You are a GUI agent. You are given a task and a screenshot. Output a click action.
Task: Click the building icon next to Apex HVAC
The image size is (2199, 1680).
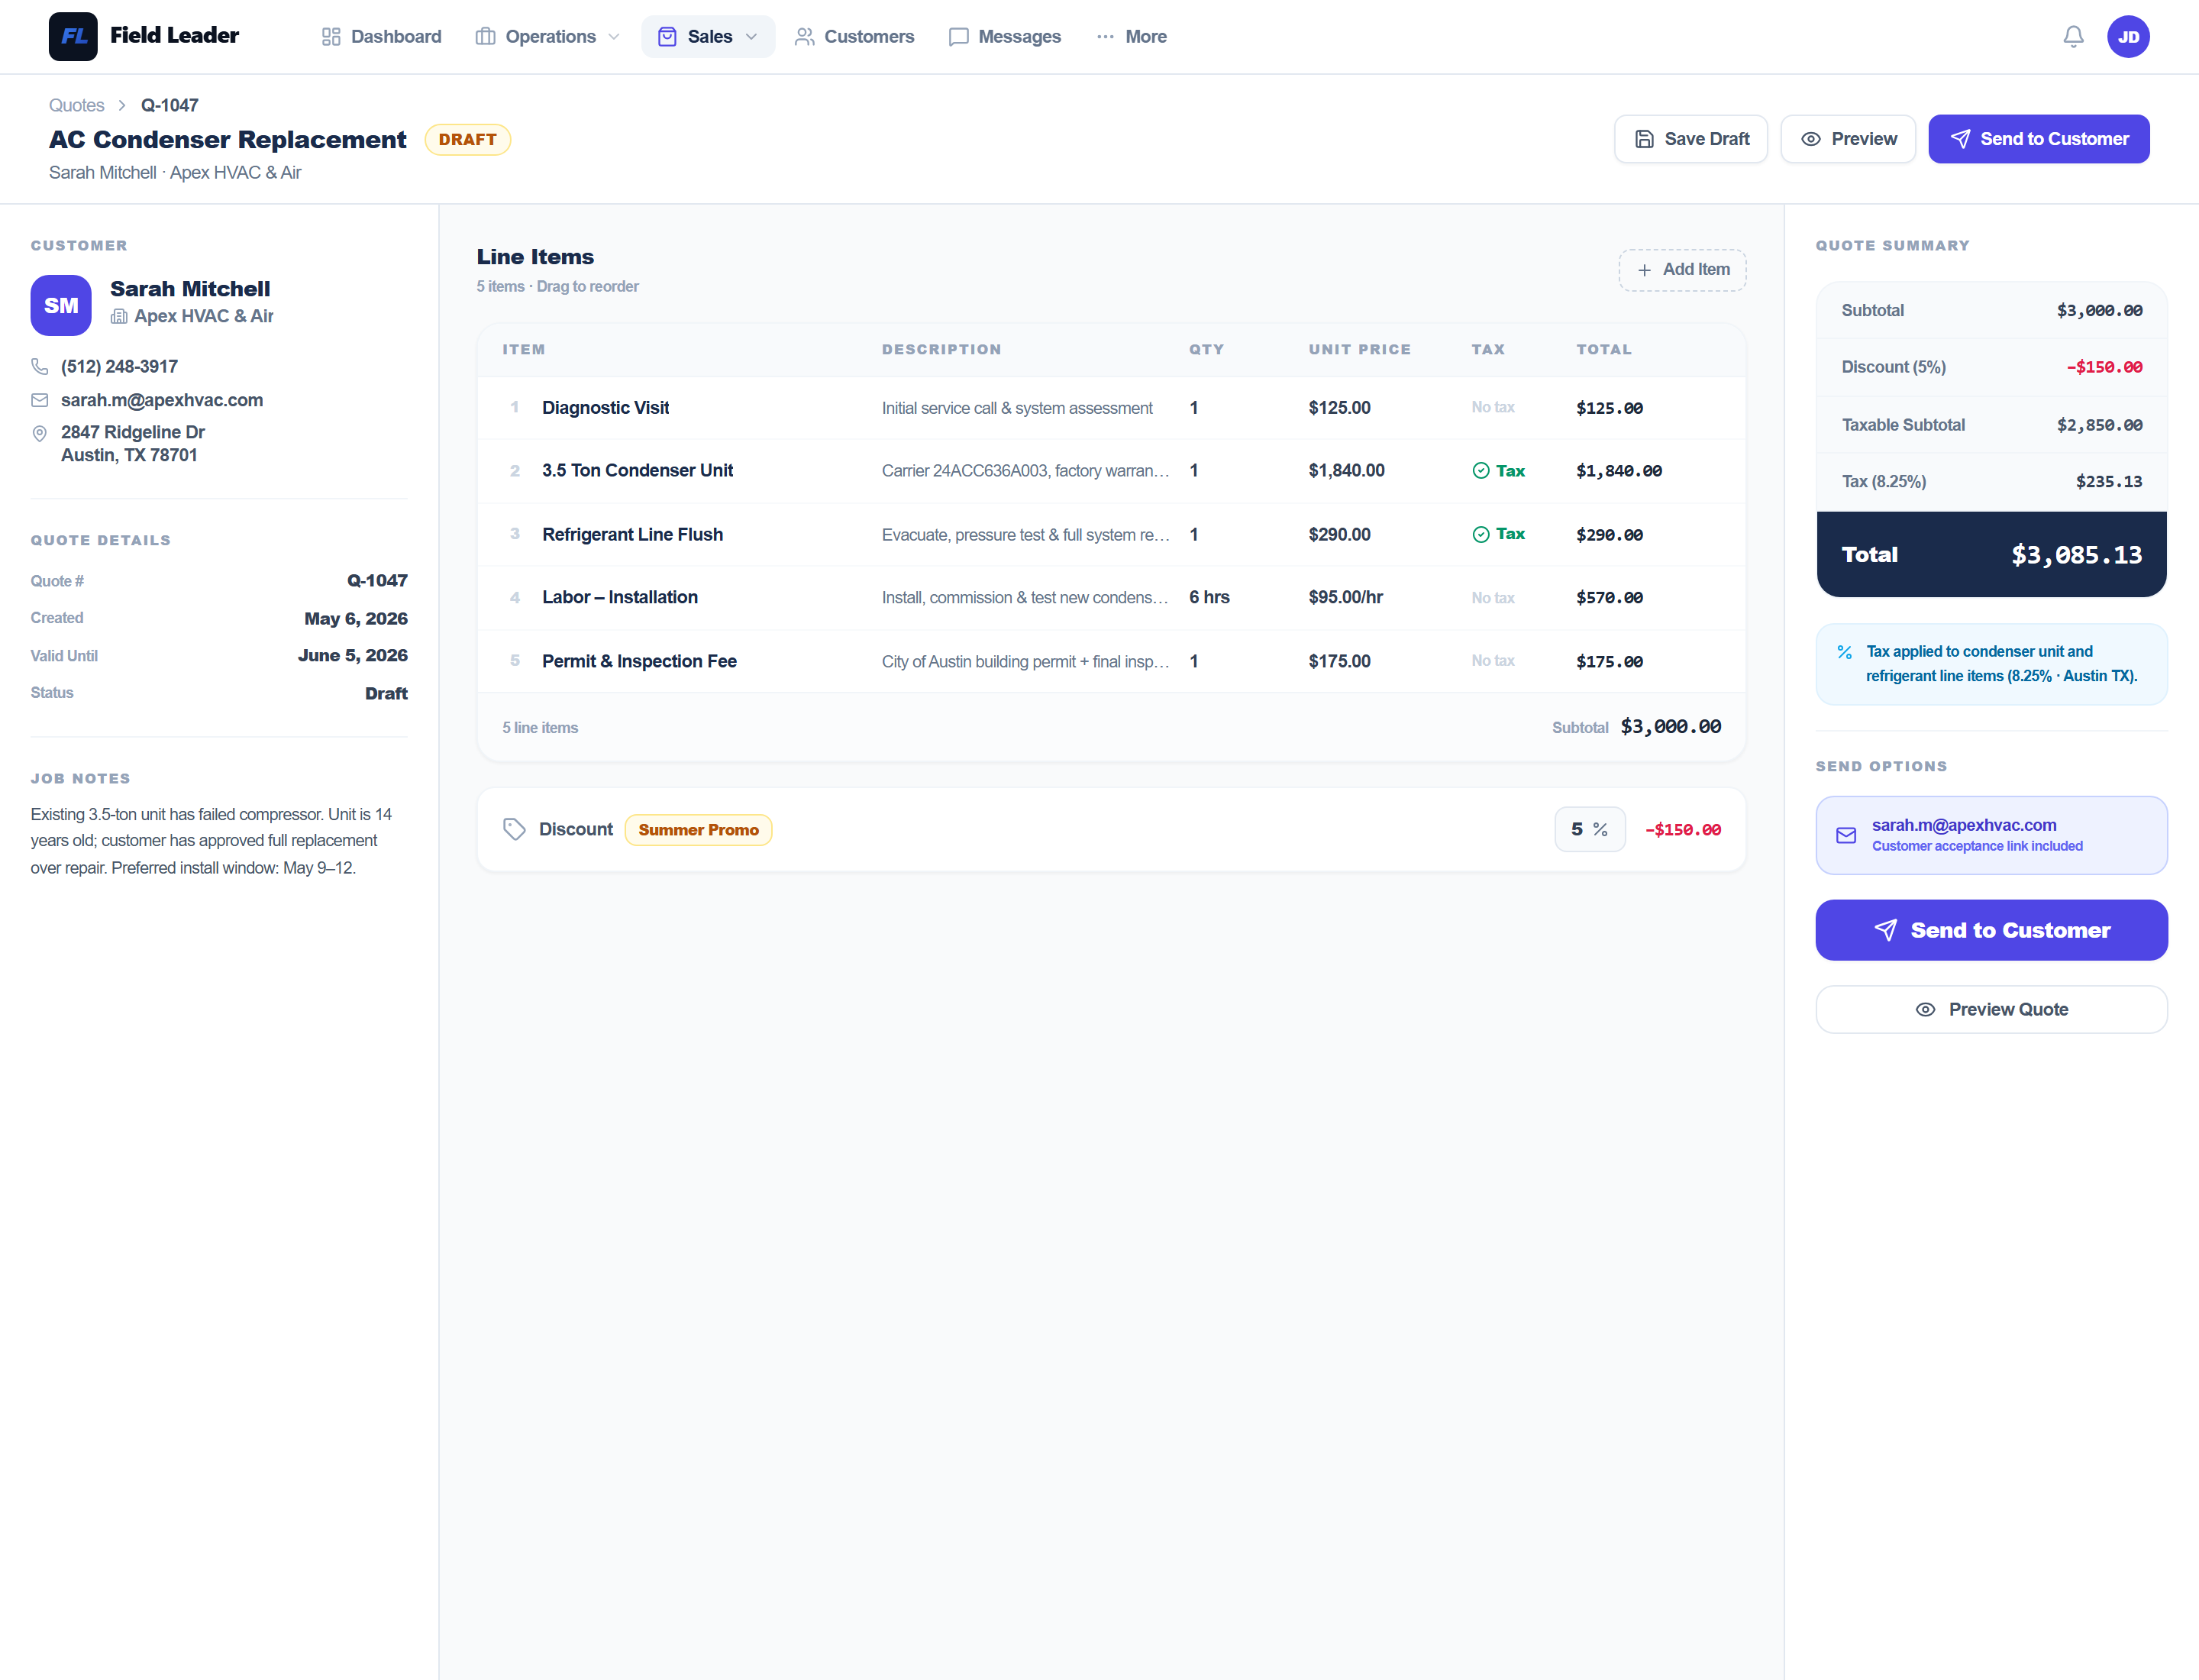[x=119, y=316]
